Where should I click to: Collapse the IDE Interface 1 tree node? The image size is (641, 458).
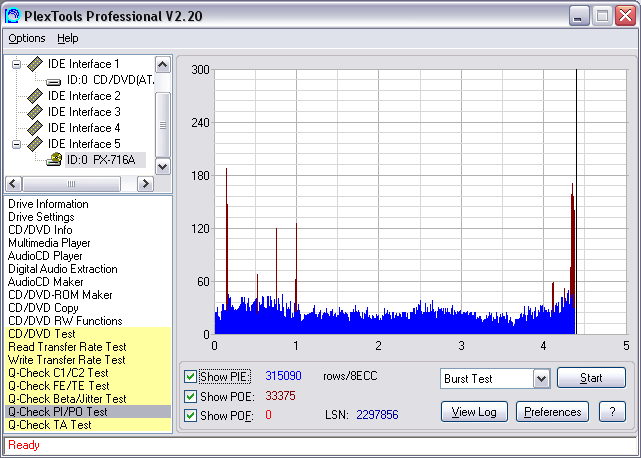point(16,64)
